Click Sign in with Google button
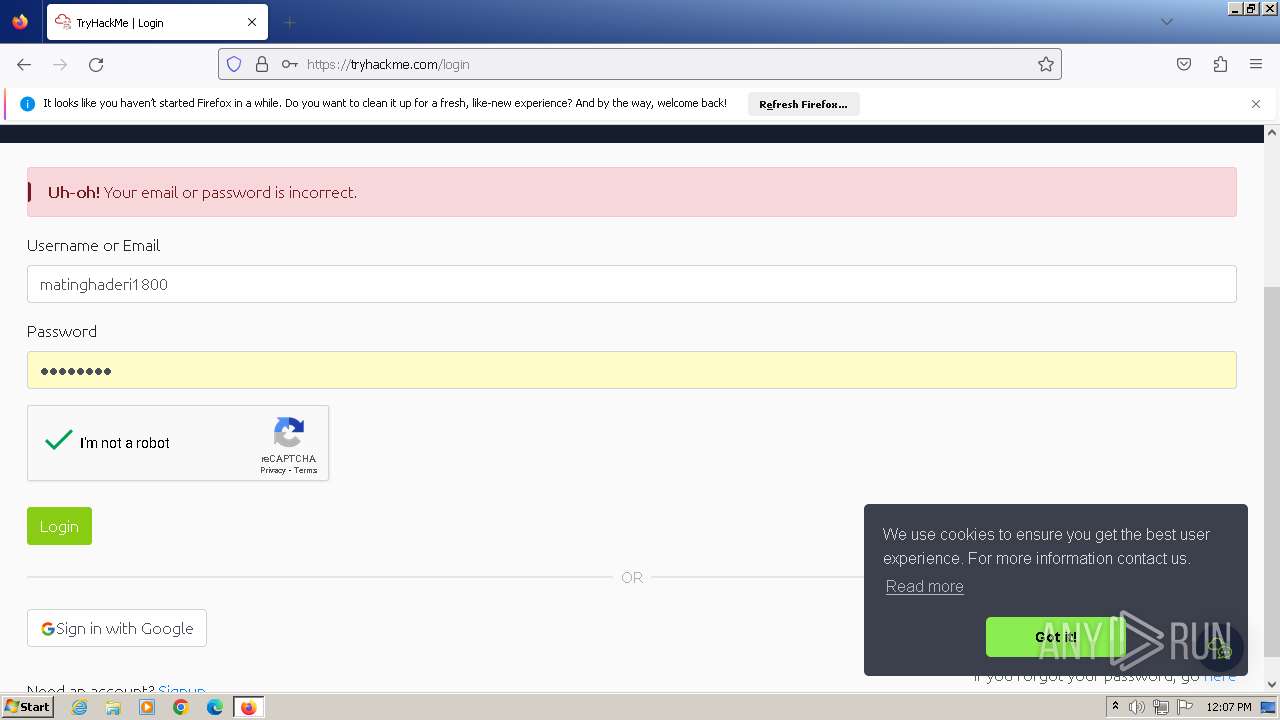The image size is (1280, 720). (x=117, y=628)
